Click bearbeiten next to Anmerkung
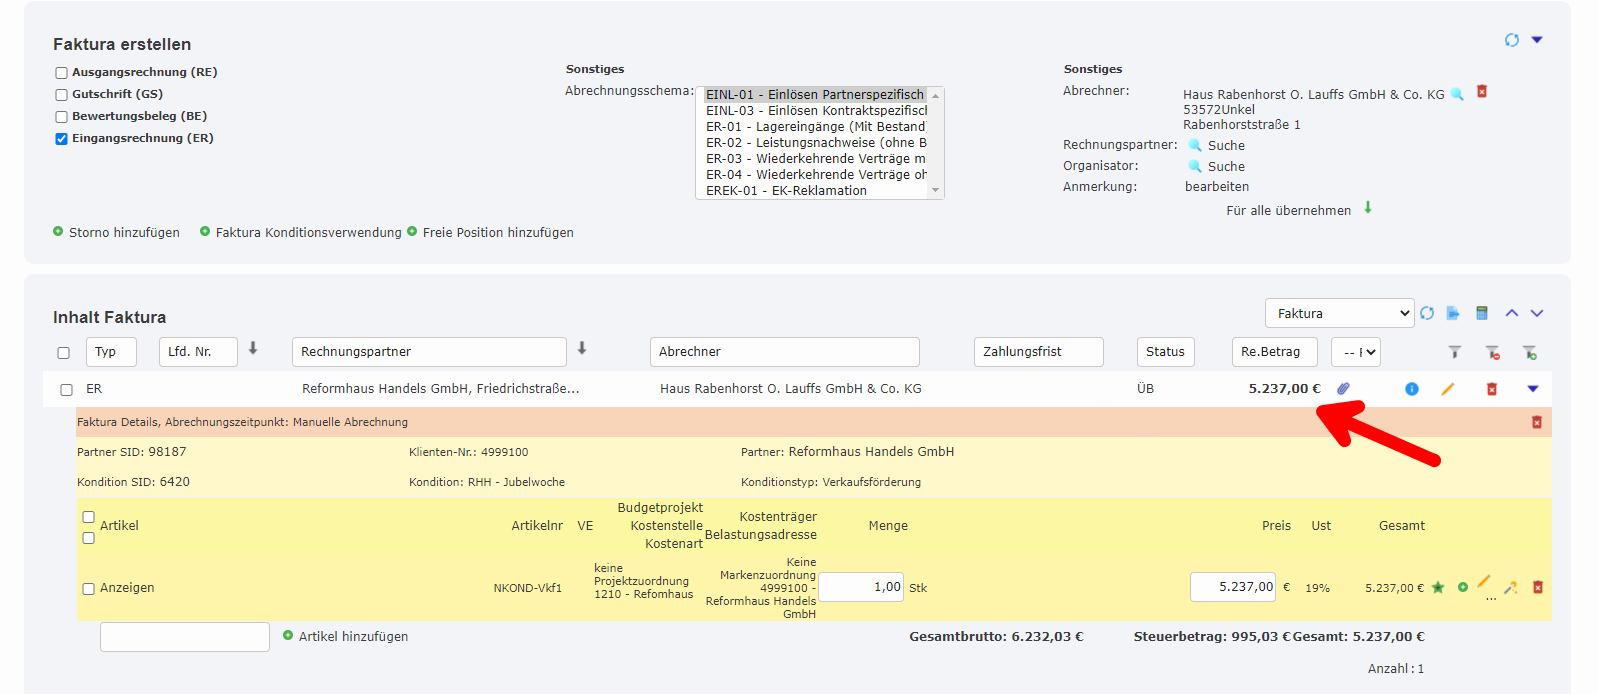 [1217, 187]
